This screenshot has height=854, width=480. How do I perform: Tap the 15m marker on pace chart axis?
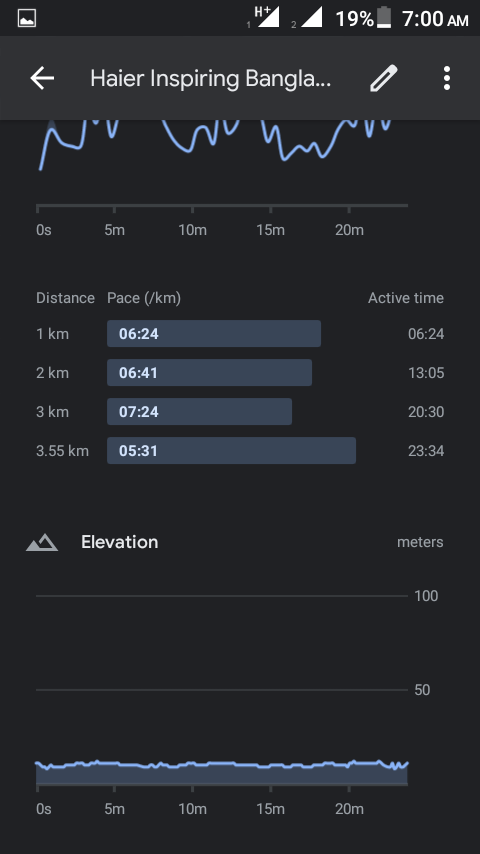coord(271,230)
